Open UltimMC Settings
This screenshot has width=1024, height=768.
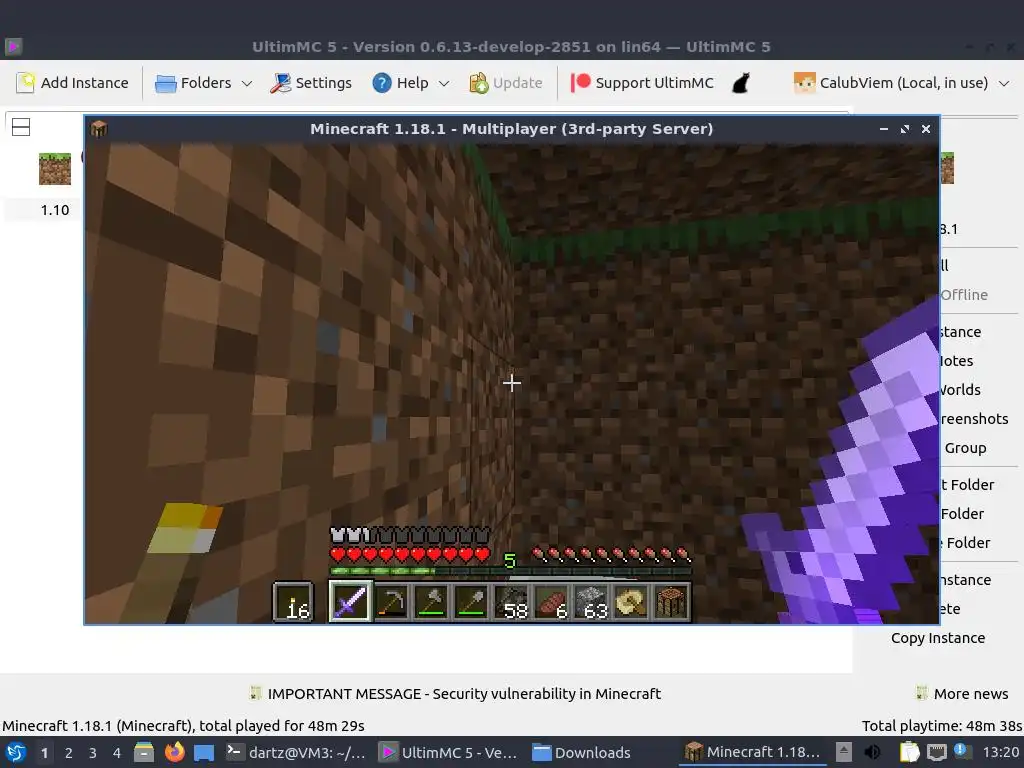point(311,83)
